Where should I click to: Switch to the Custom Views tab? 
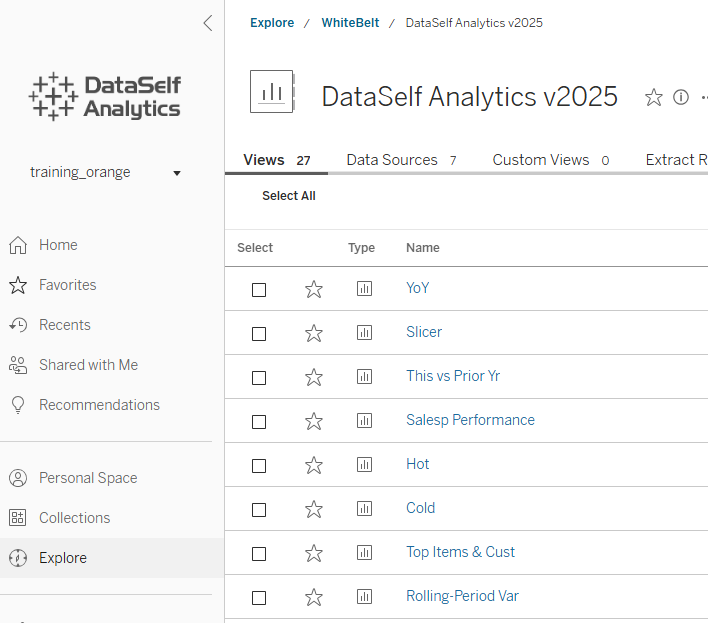(x=551, y=160)
